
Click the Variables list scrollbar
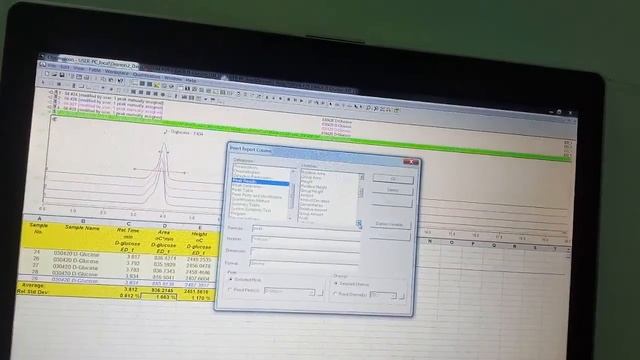[361, 200]
